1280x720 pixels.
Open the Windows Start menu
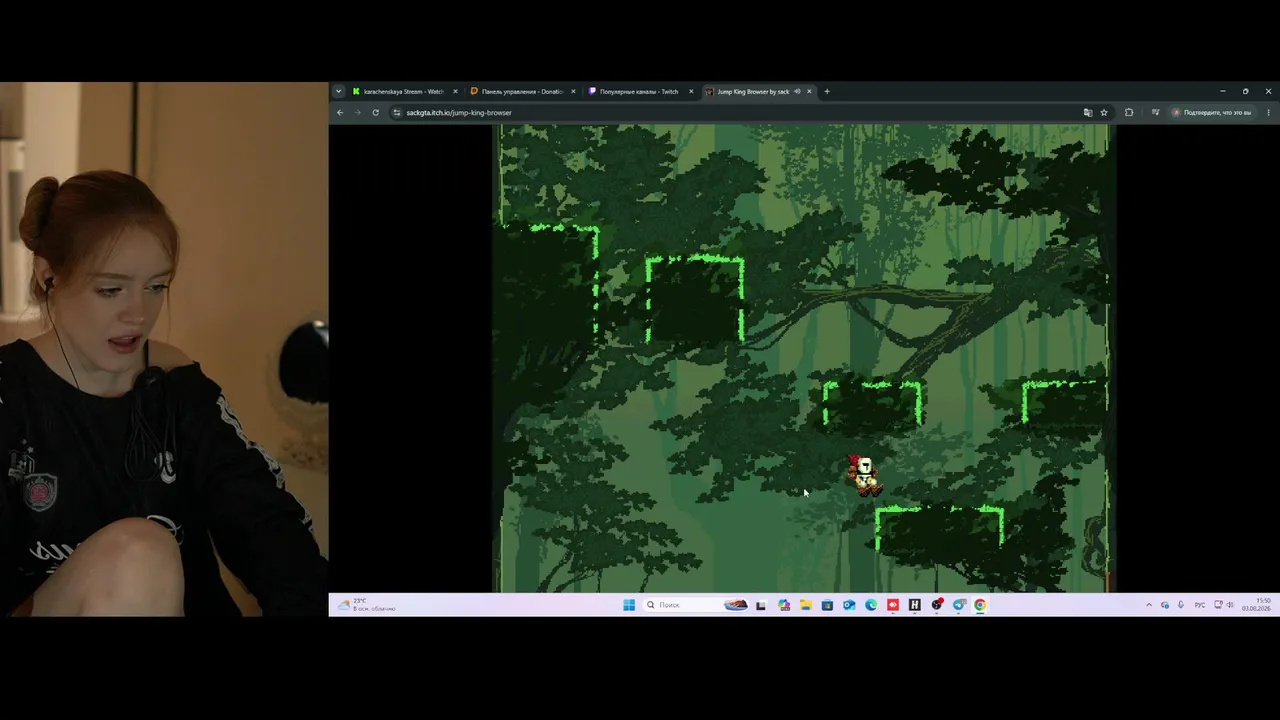tap(629, 605)
